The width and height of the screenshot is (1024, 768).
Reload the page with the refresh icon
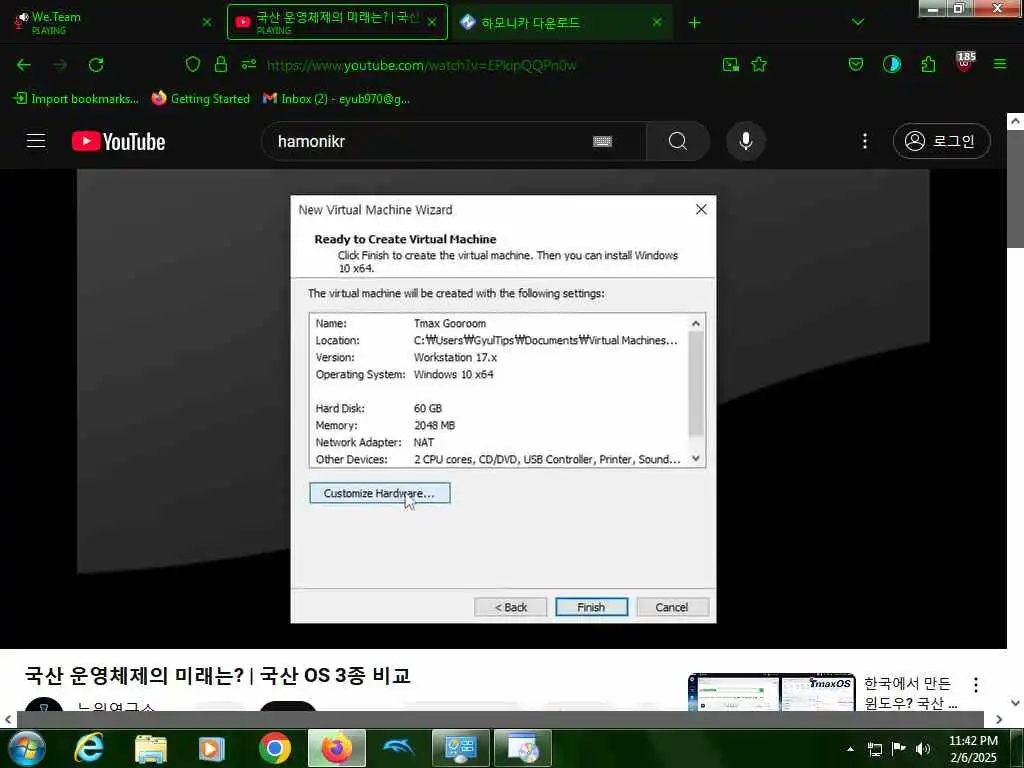tap(96, 65)
